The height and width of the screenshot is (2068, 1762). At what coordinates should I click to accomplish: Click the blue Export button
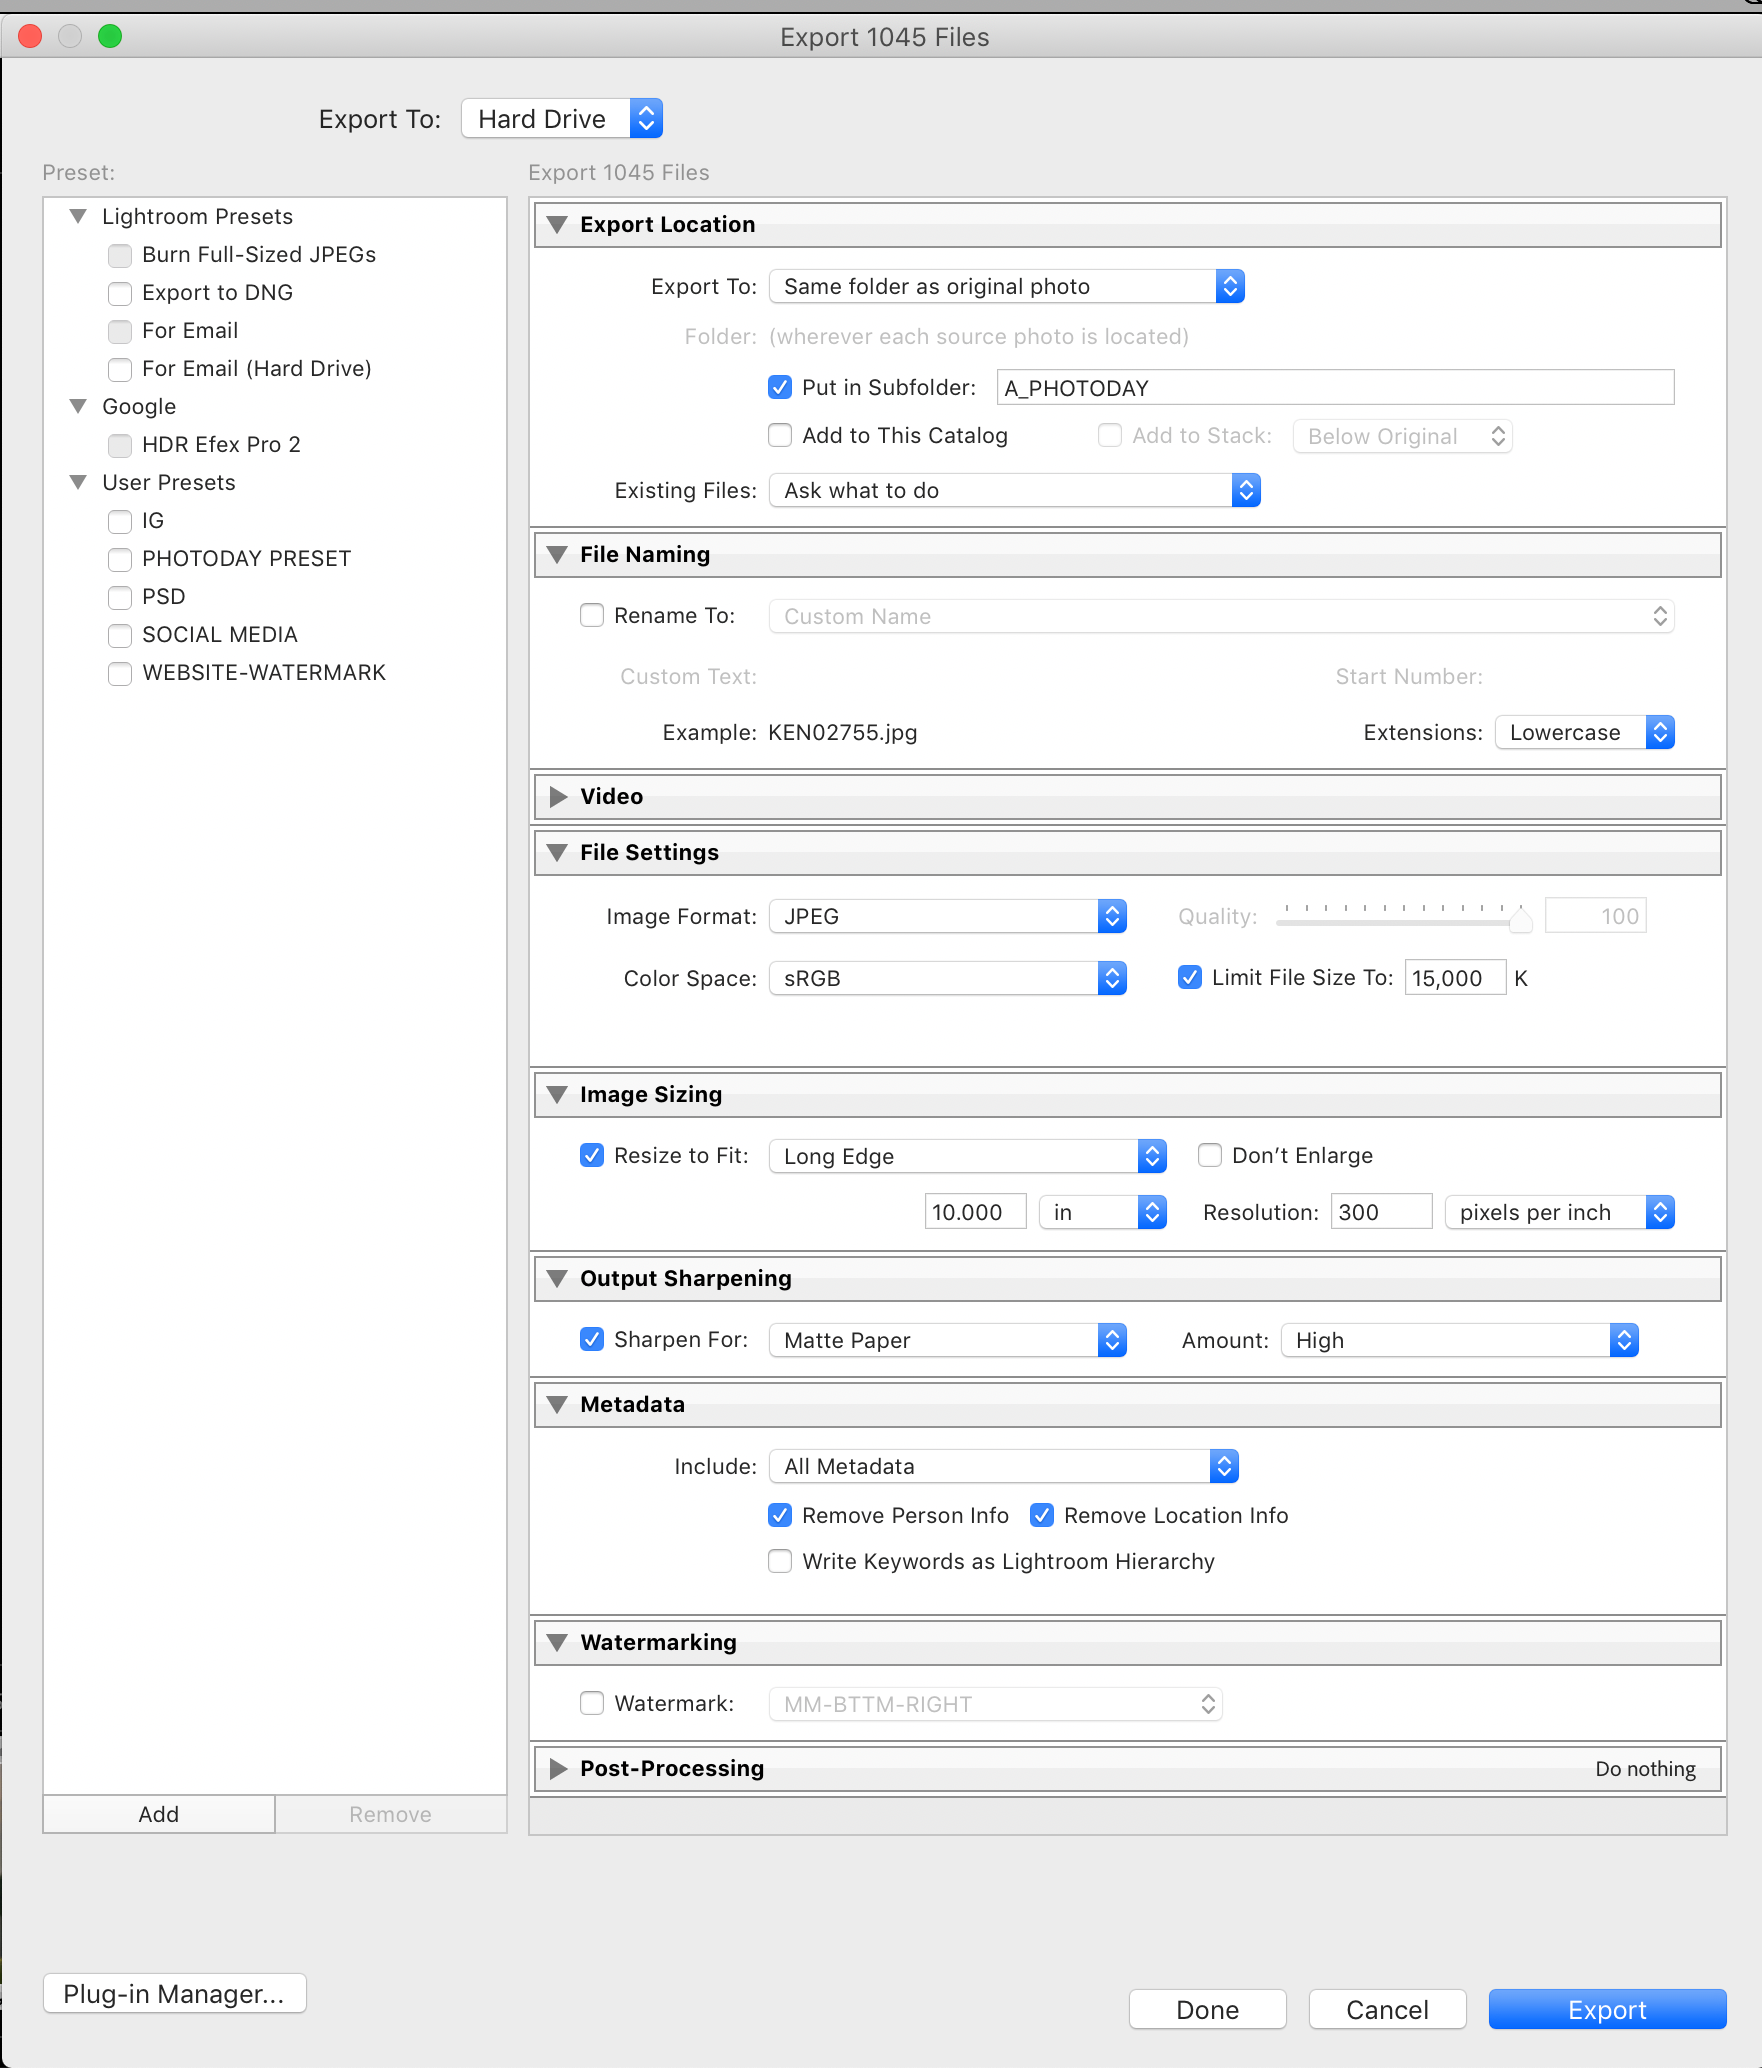(1607, 2010)
